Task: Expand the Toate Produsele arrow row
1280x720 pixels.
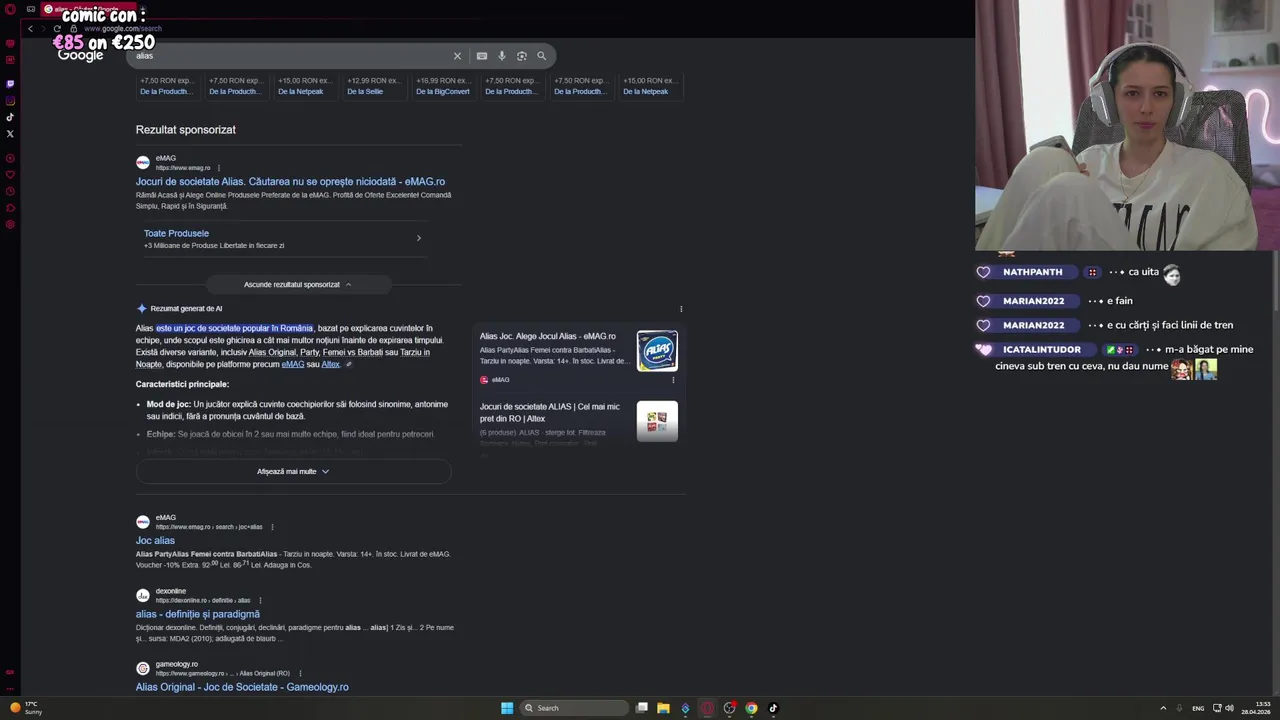Action: coord(285,238)
